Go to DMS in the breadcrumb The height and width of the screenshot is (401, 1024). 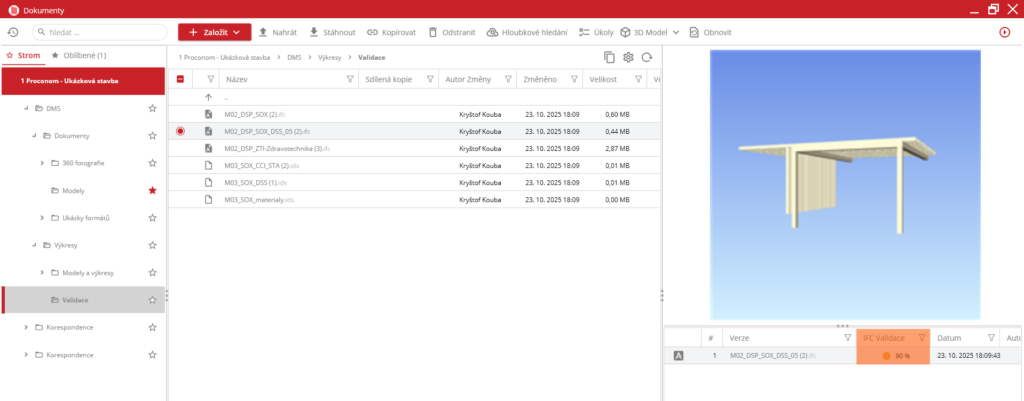(293, 57)
